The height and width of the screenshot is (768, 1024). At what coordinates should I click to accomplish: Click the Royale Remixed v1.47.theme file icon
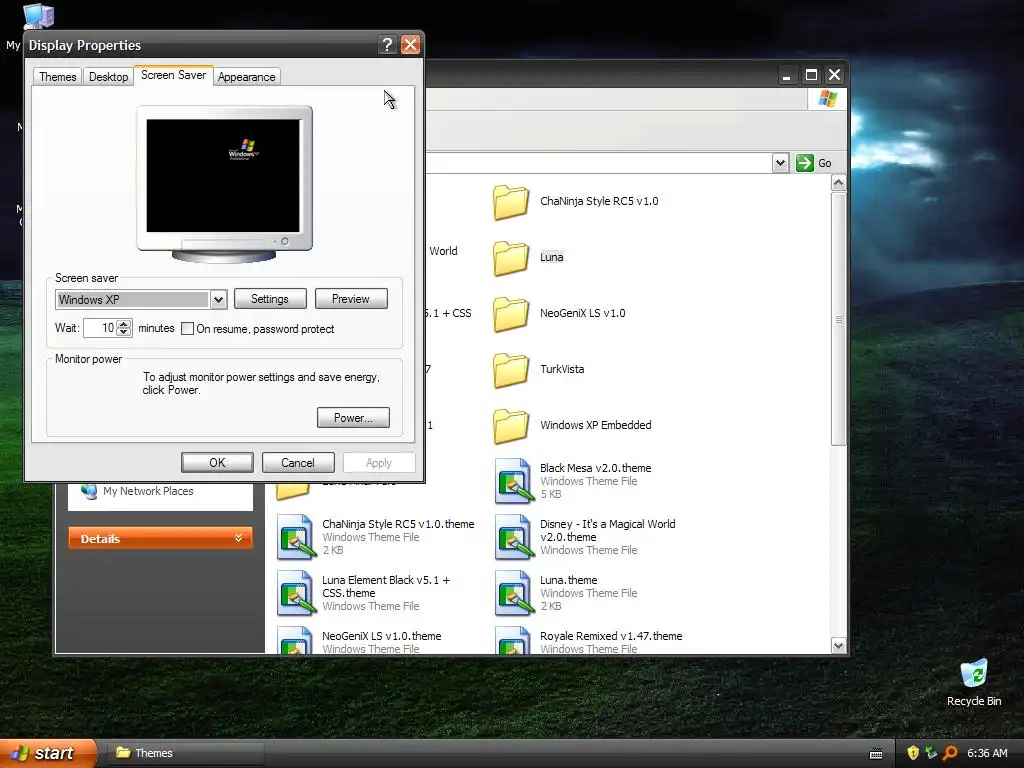pyautogui.click(x=514, y=641)
